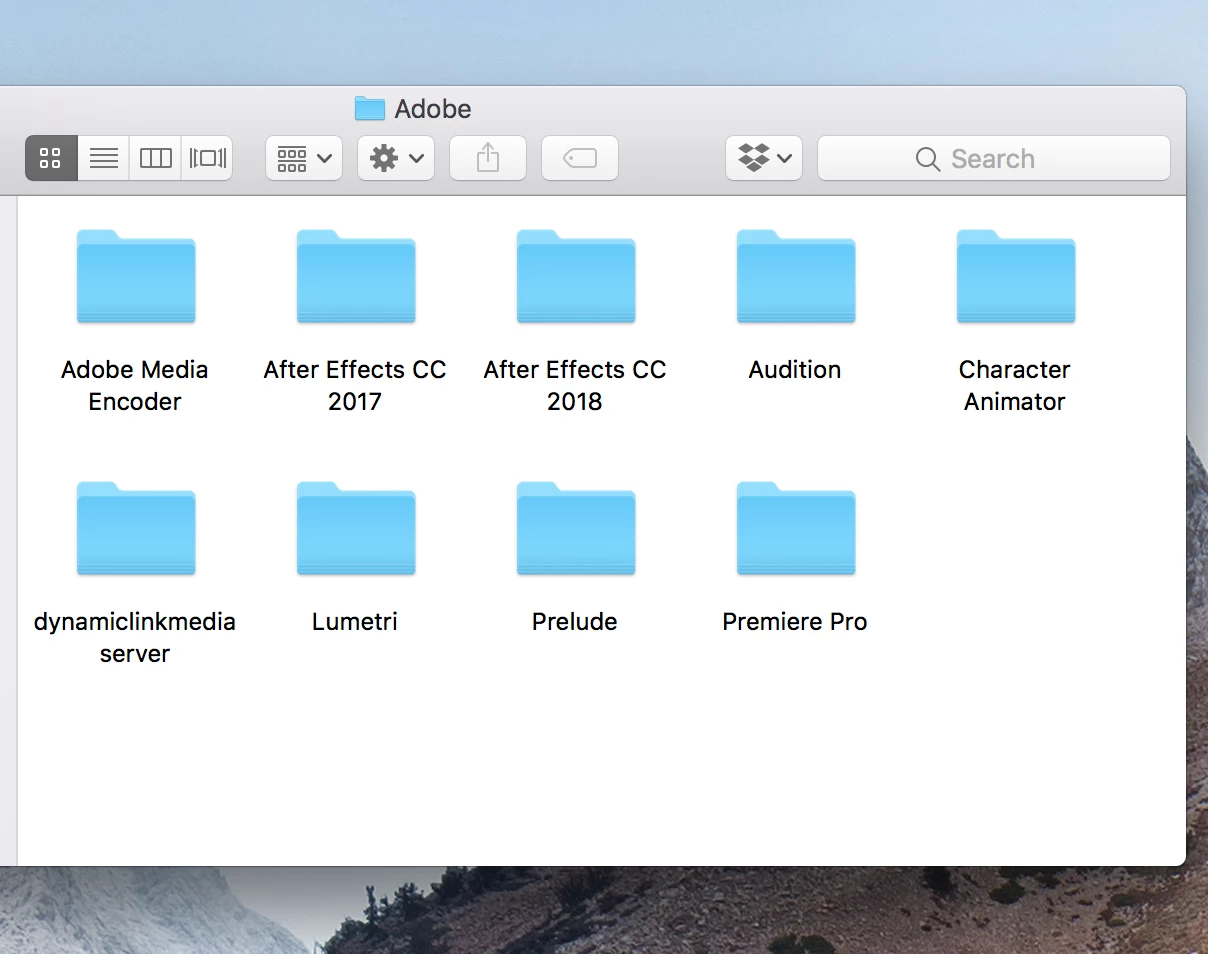Screen dimensions: 1208x954
Task: Switch to Cover Flow view
Action: (x=208, y=158)
